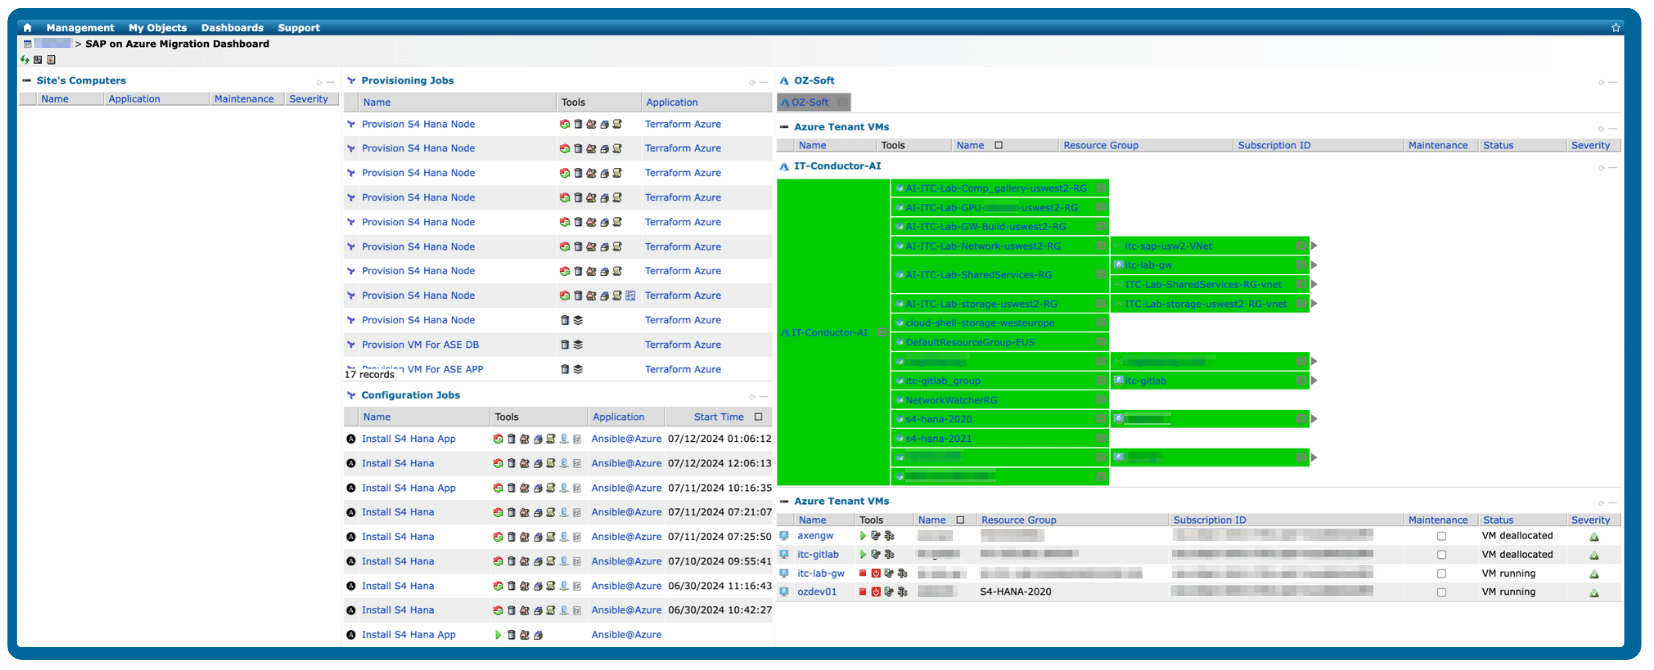Click the rerun icon for Install S4 Hana 12:06:13
The height and width of the screenshot is (670, 1654).
[498, 464]
